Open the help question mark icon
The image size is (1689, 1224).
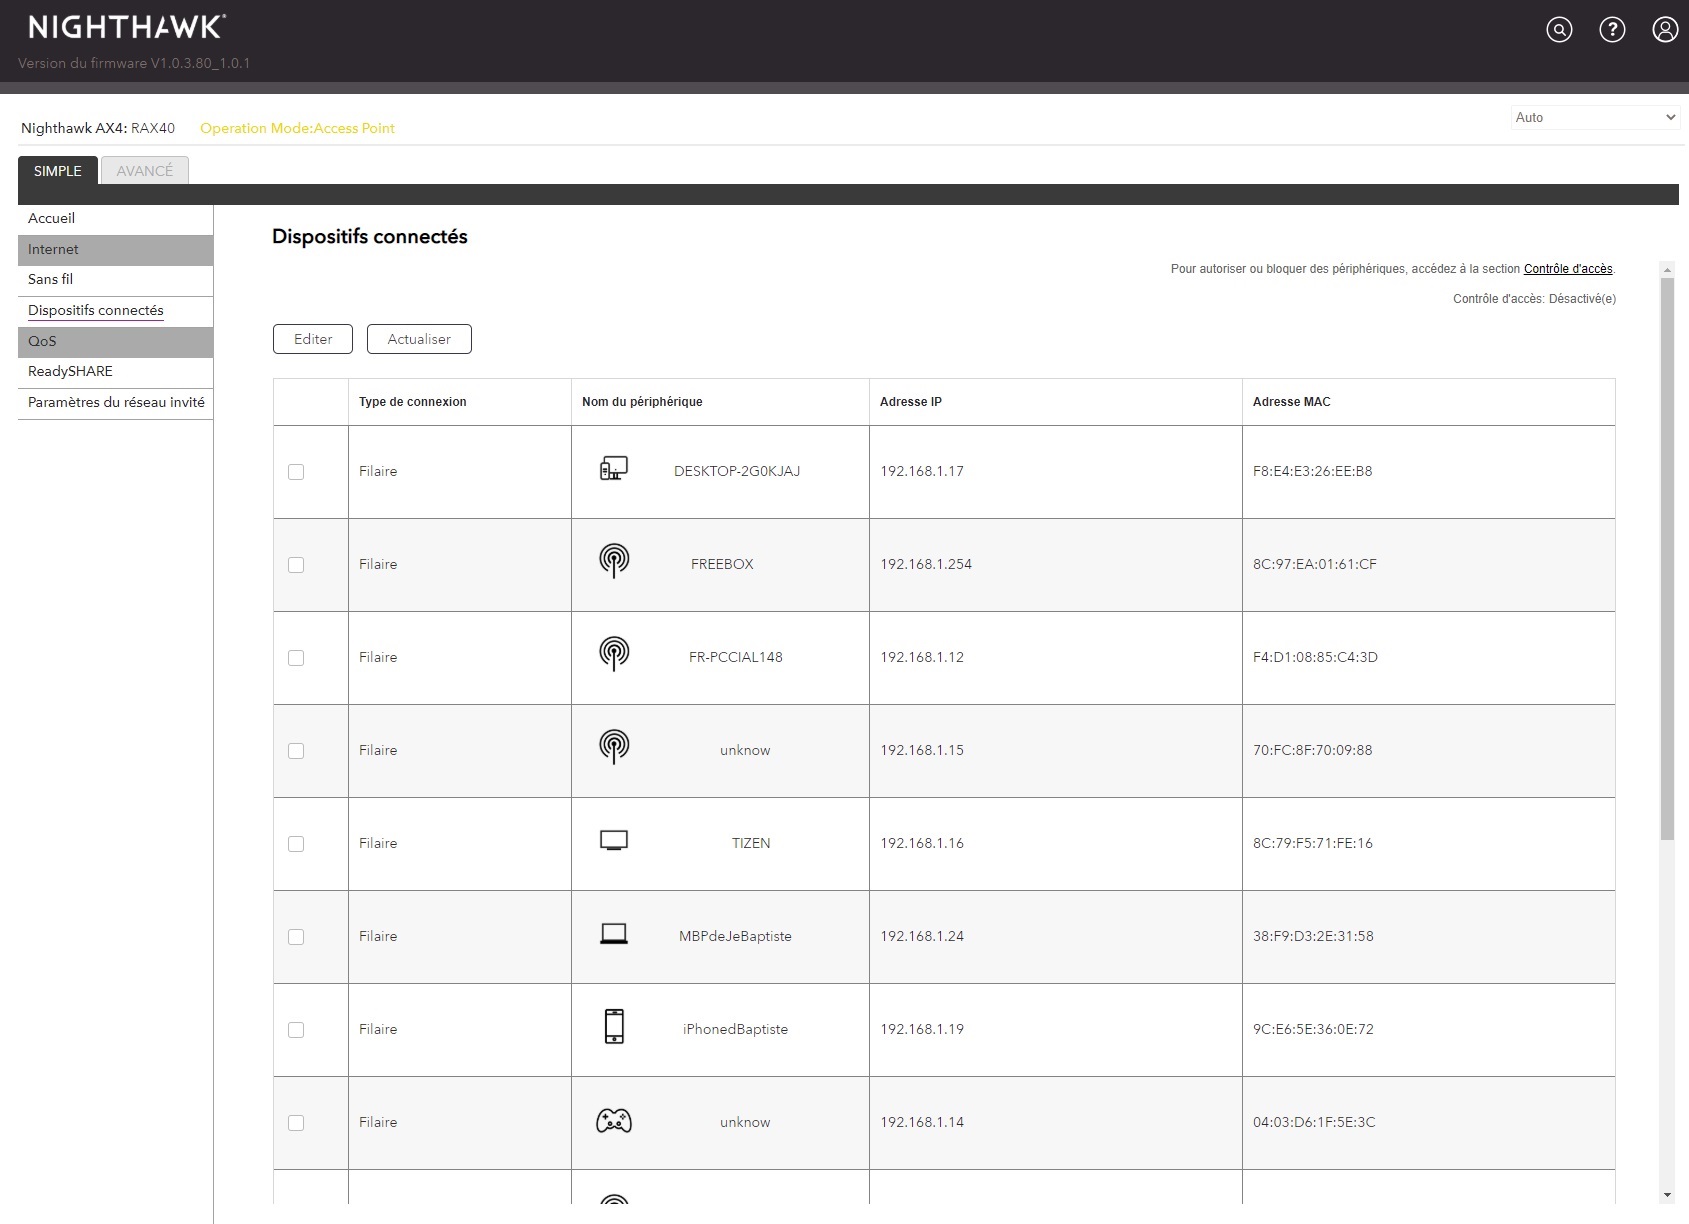pyautogui.click(x=1612, y=30)
